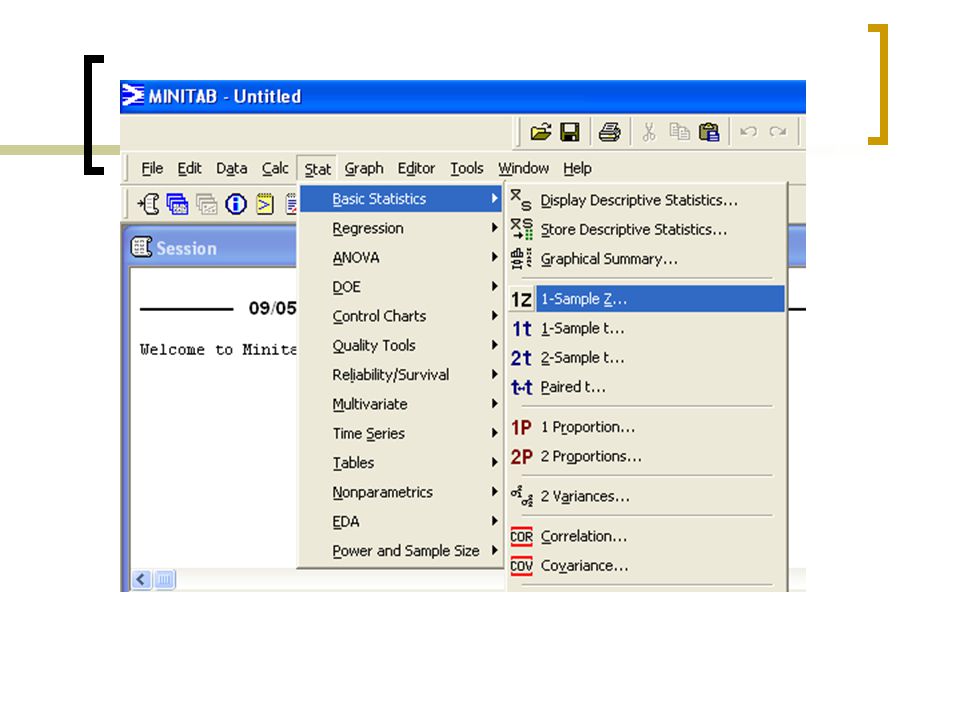Click the Graphical Summary icon
Image resolution: width=960 pixels, height=720 pixels.
click(521, 258)
